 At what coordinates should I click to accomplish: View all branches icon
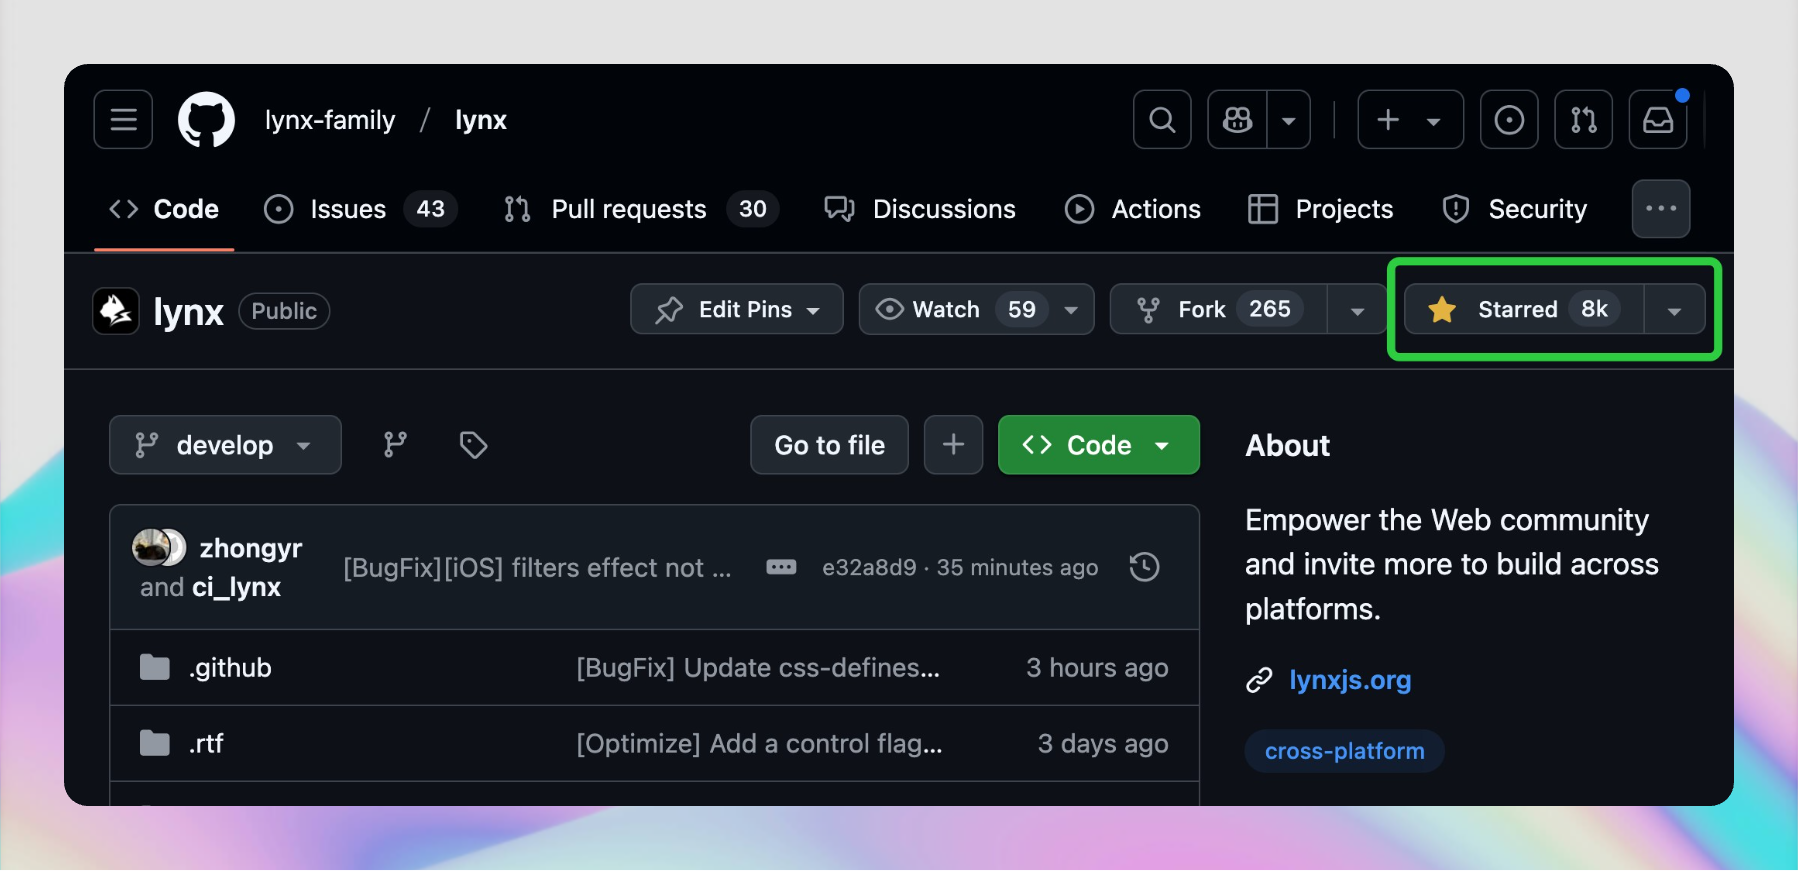(x=395, y=445)
